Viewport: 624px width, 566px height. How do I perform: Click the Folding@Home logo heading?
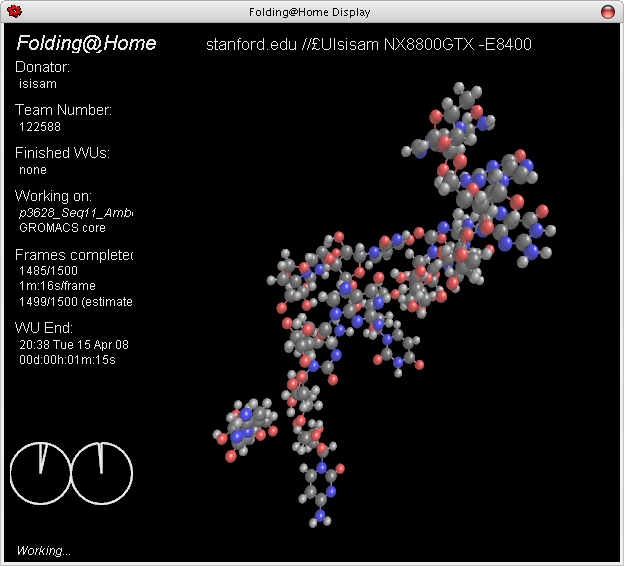click(86, 43)
